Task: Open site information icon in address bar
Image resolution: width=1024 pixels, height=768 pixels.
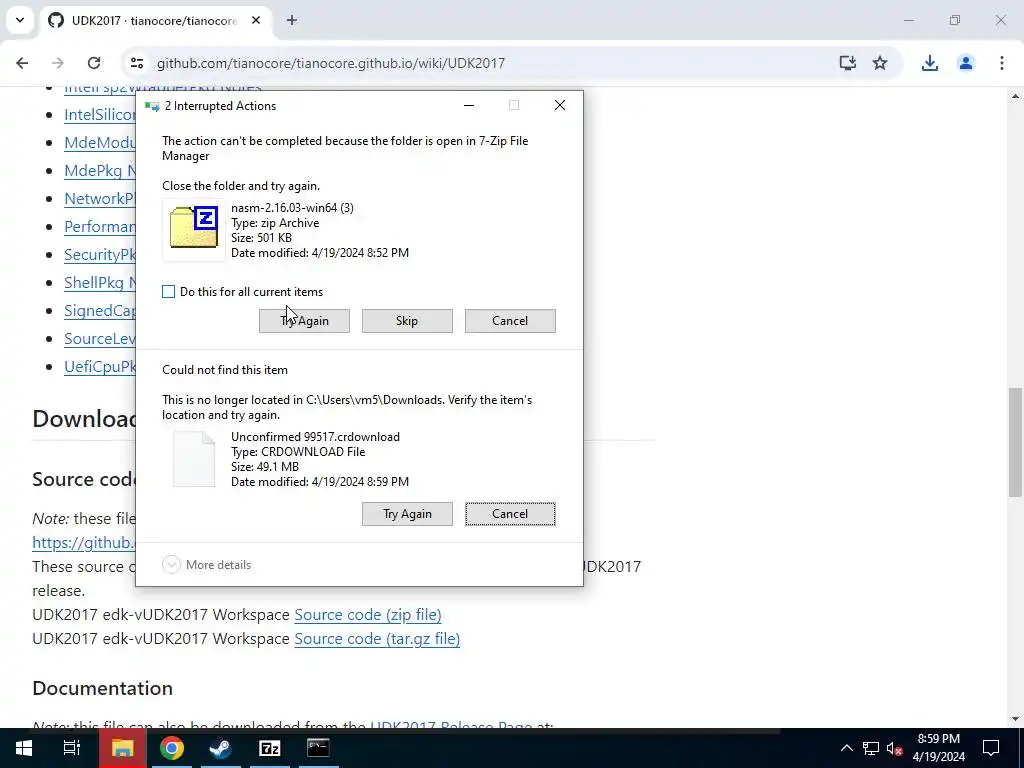Action: (x=136, y=63)
